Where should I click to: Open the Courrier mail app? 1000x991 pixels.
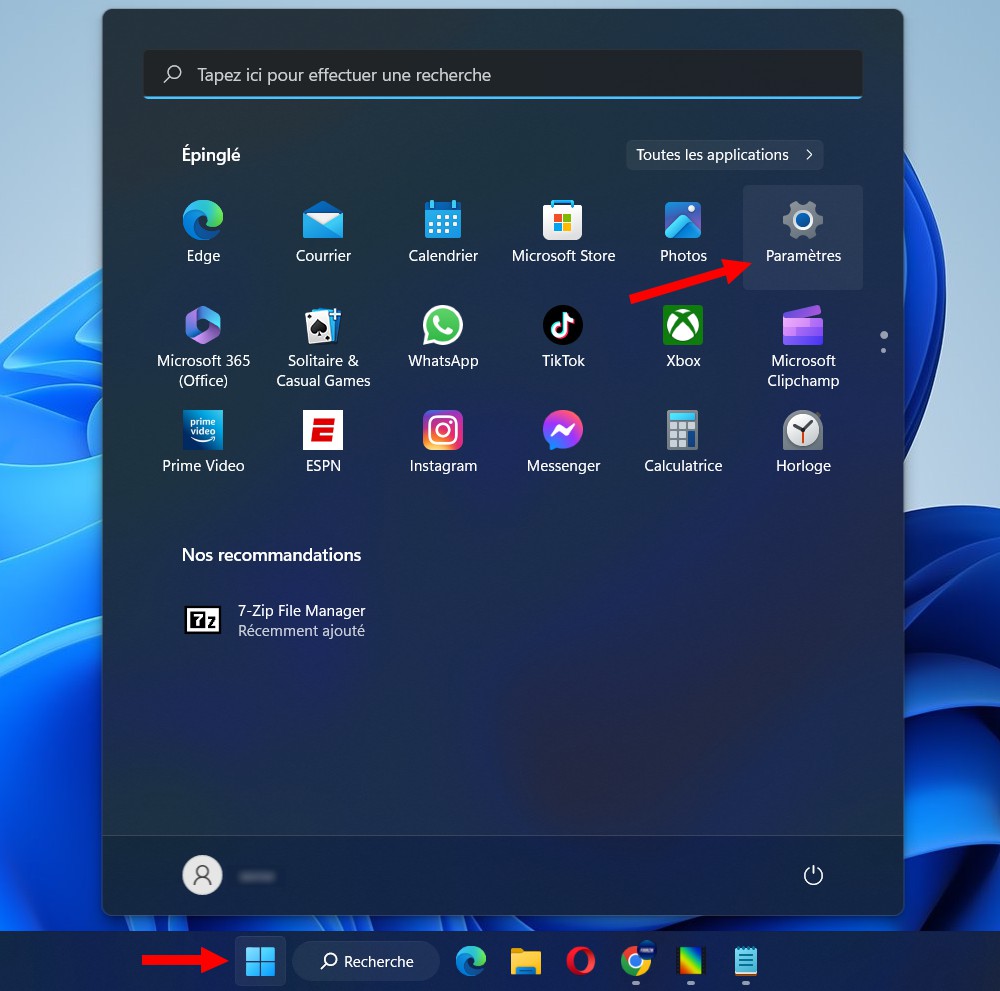click(x=323, y=230)
